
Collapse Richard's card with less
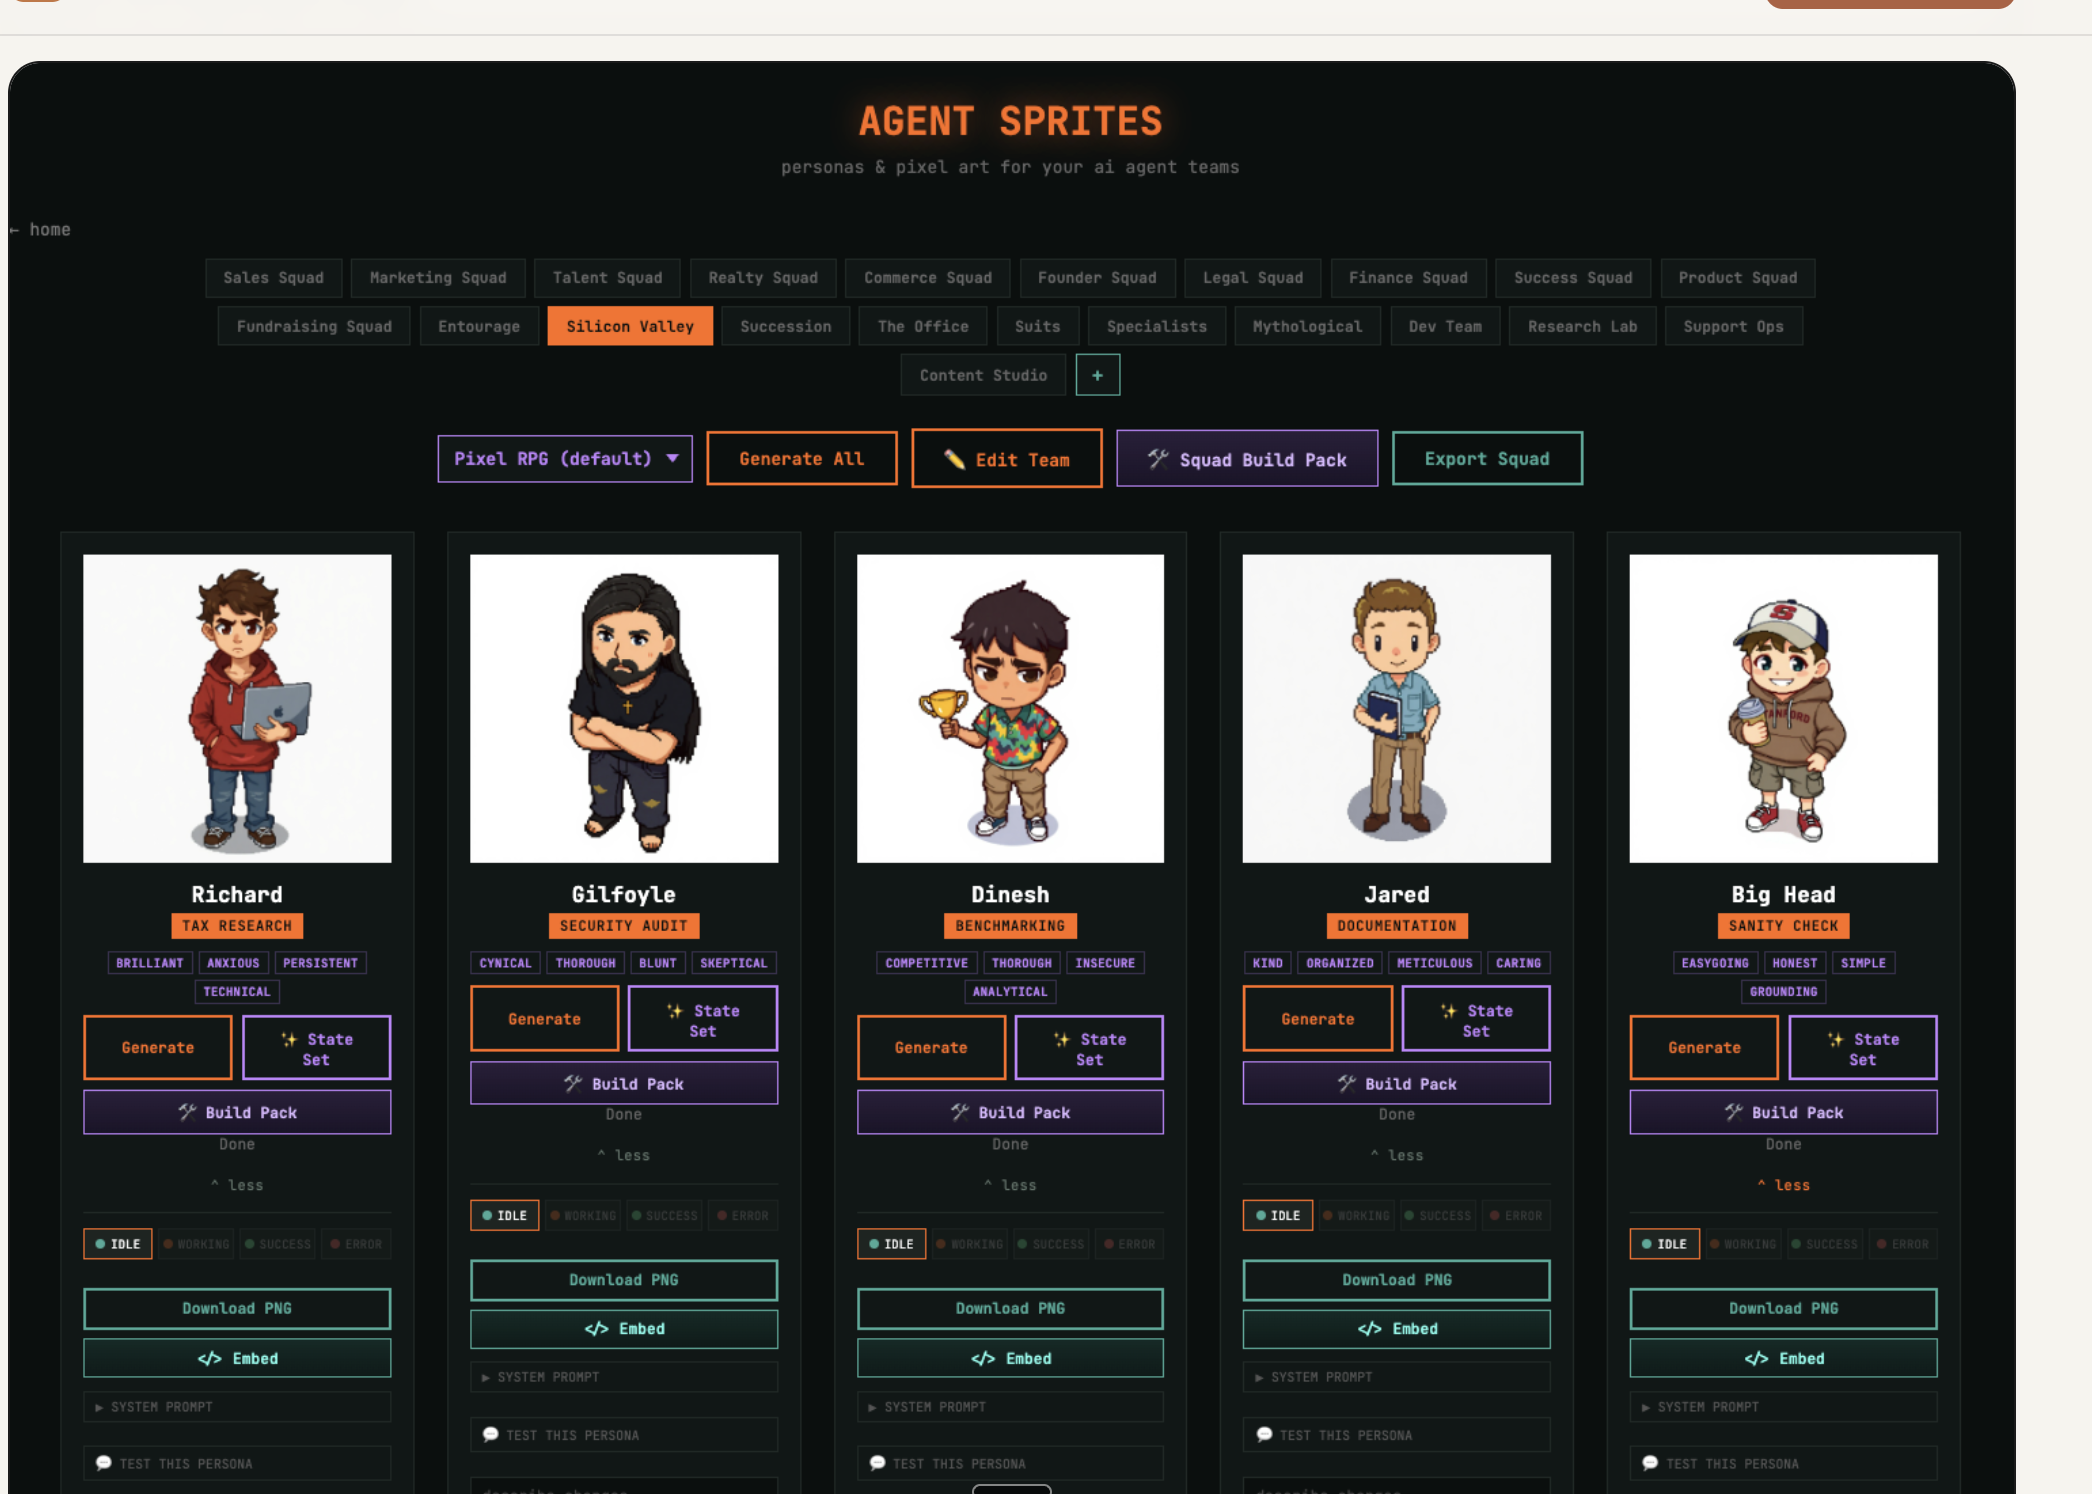coord(237,1185)
